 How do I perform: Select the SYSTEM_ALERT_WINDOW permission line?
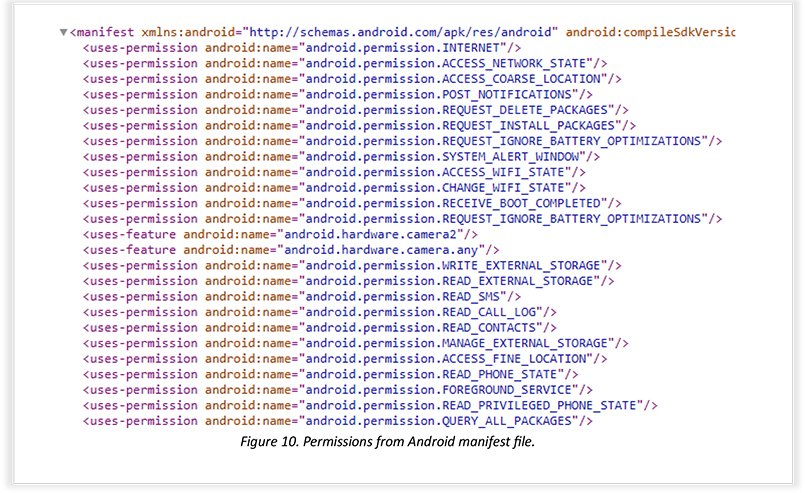click(341, 156)
